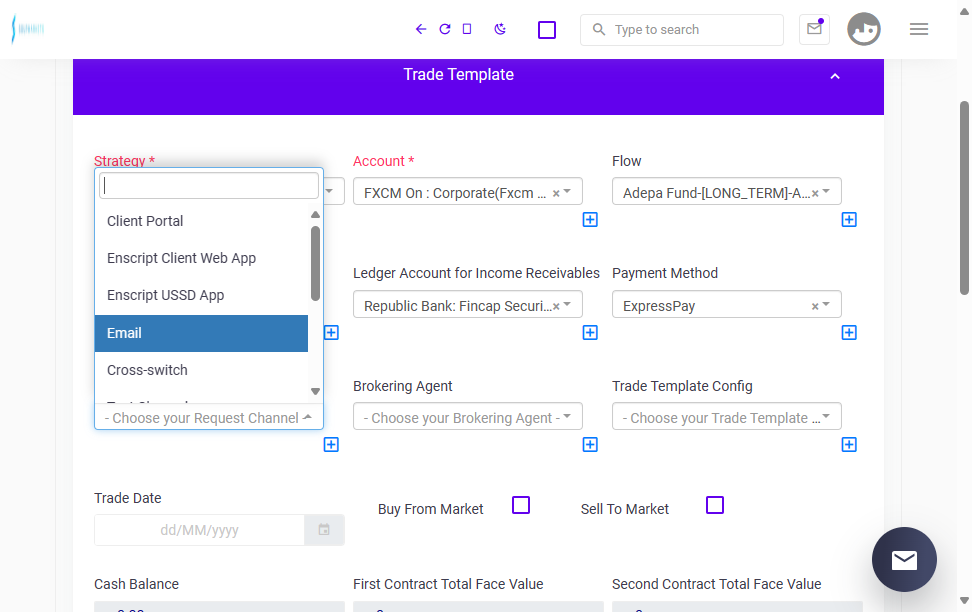The width and height of the screenshot is (972, 612).
Task: Collapse the Trade Template section chevron
Action: 835,76
